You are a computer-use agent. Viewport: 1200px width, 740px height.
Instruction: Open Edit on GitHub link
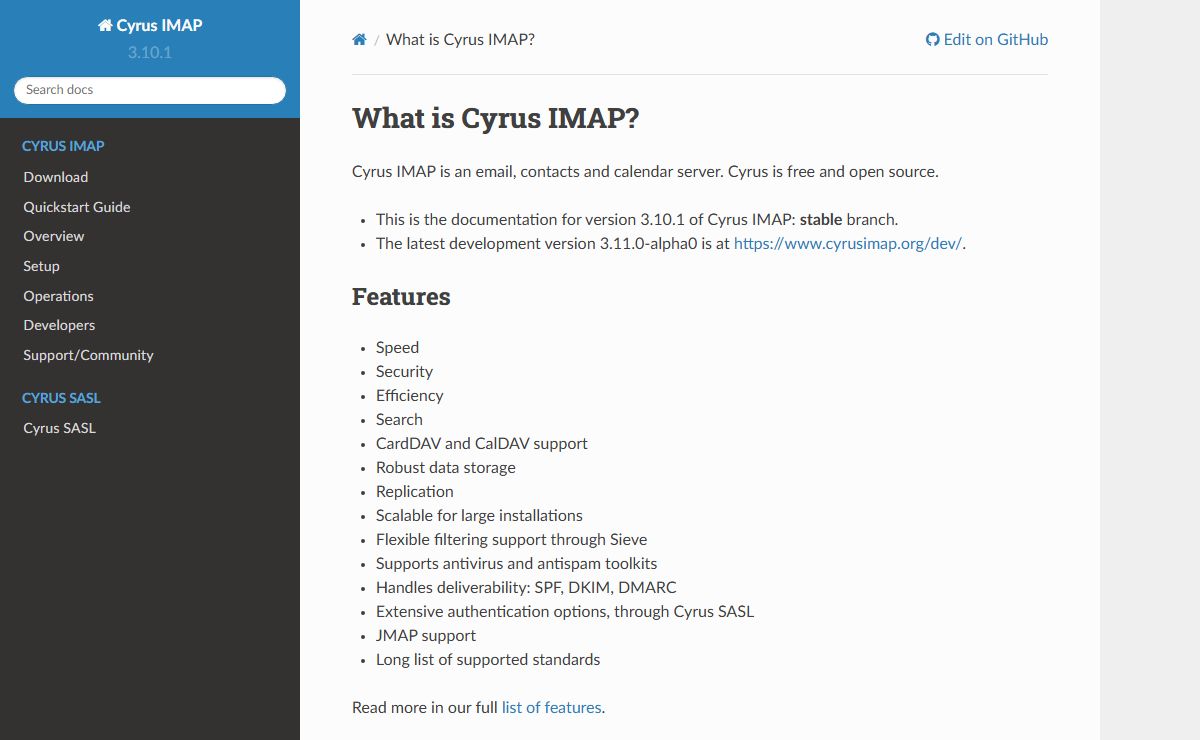[987, 40]
